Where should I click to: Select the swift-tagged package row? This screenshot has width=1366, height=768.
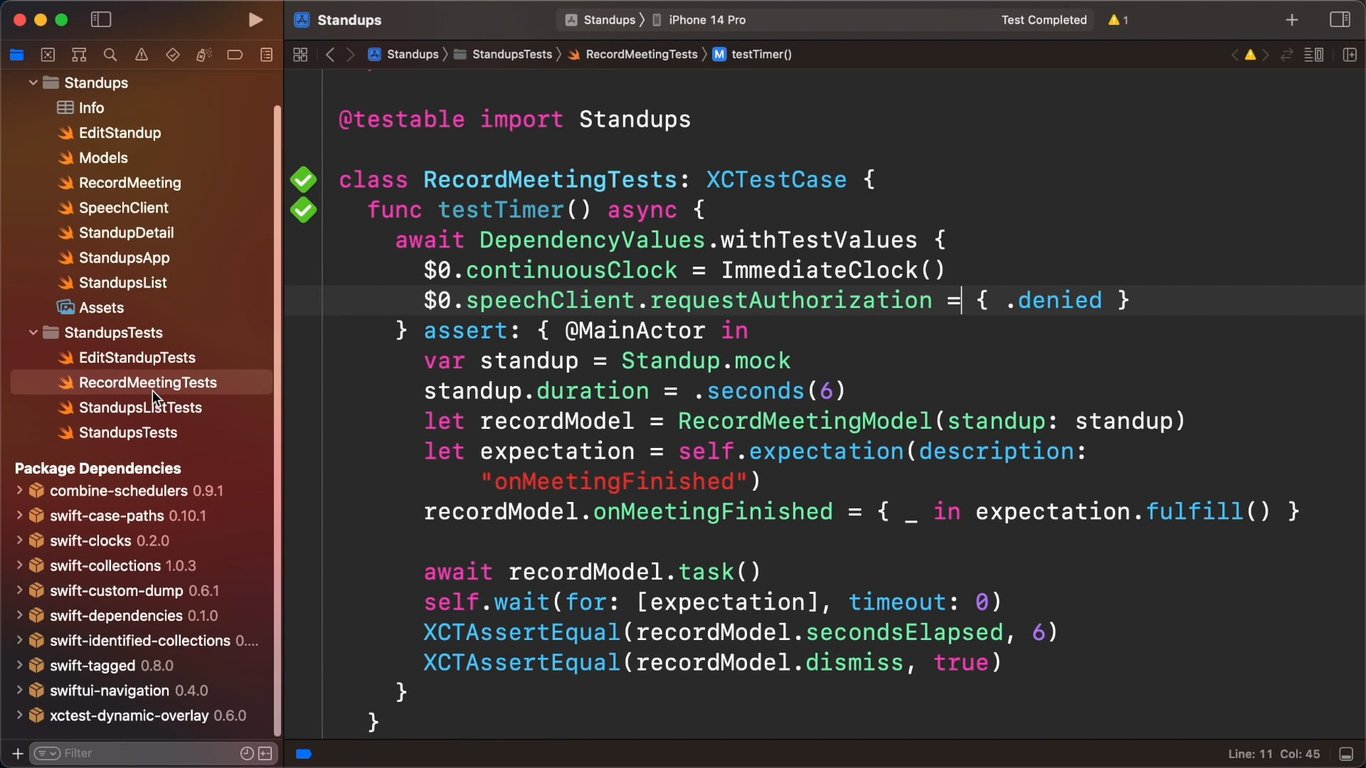pyautogui.click(x=141, y=666)
